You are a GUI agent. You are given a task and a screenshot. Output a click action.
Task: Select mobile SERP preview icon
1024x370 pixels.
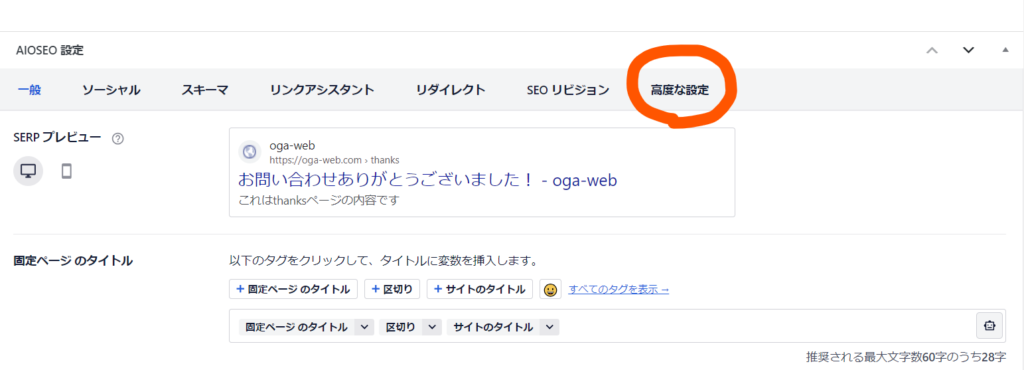(x=66, y=171)
